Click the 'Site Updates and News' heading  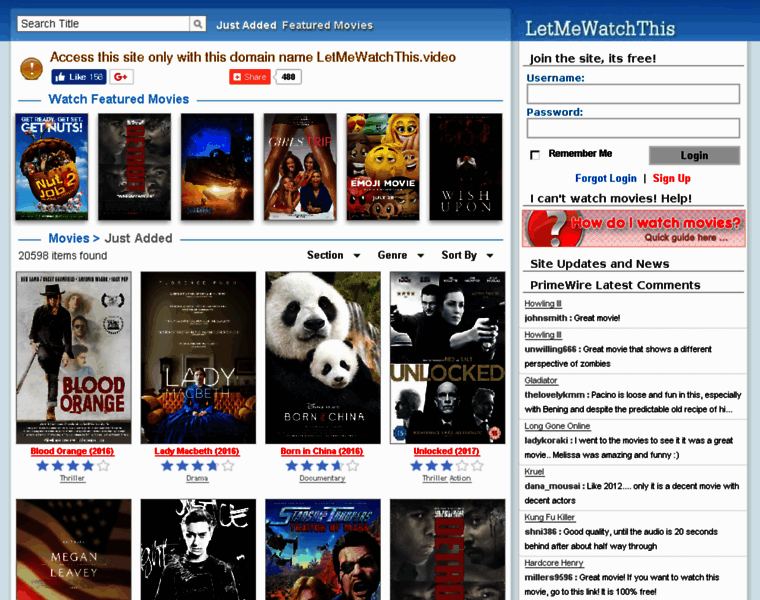click(600, 264)
